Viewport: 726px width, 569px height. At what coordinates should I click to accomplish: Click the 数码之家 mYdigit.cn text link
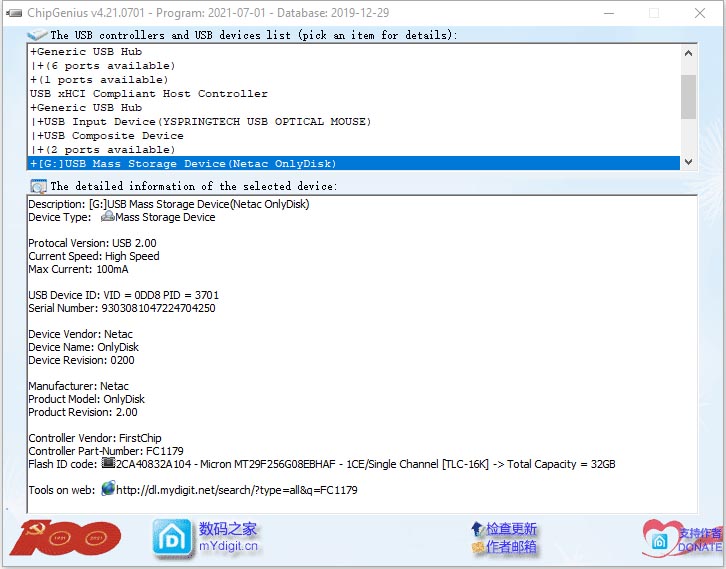[x=228, y=537]
